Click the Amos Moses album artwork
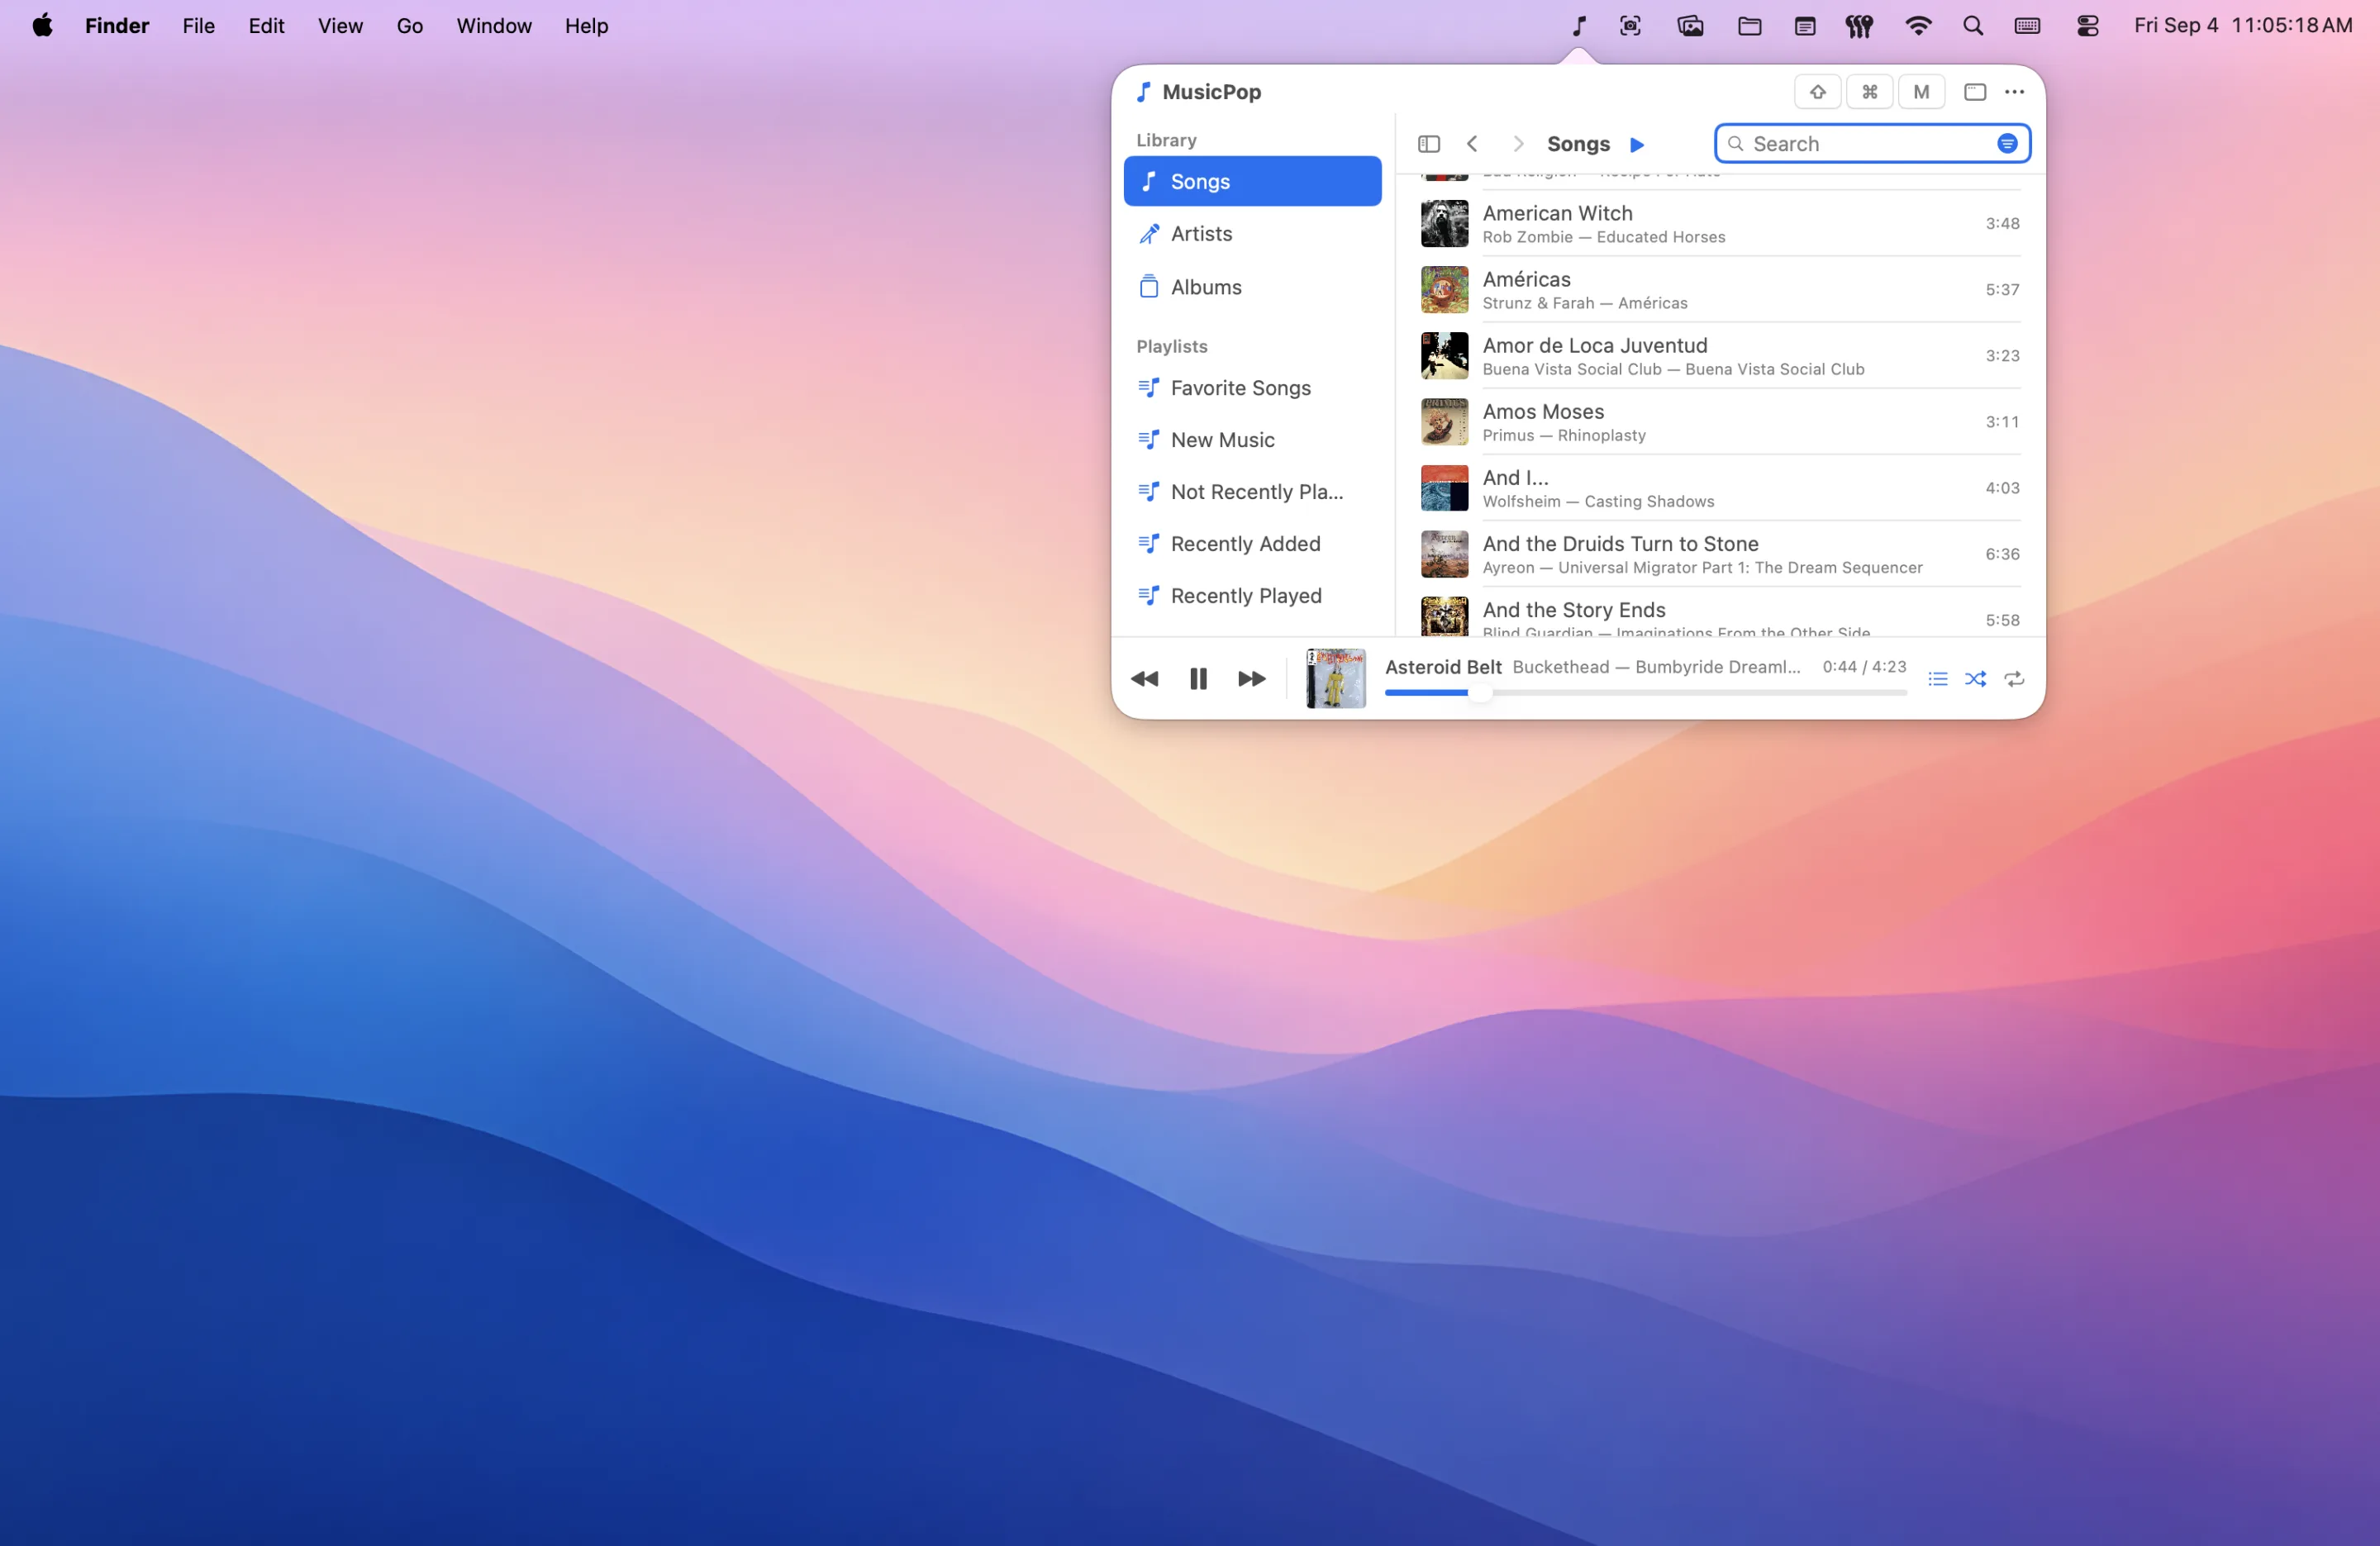This screenshot has height=1546, width=2380. click(1444, 421)
